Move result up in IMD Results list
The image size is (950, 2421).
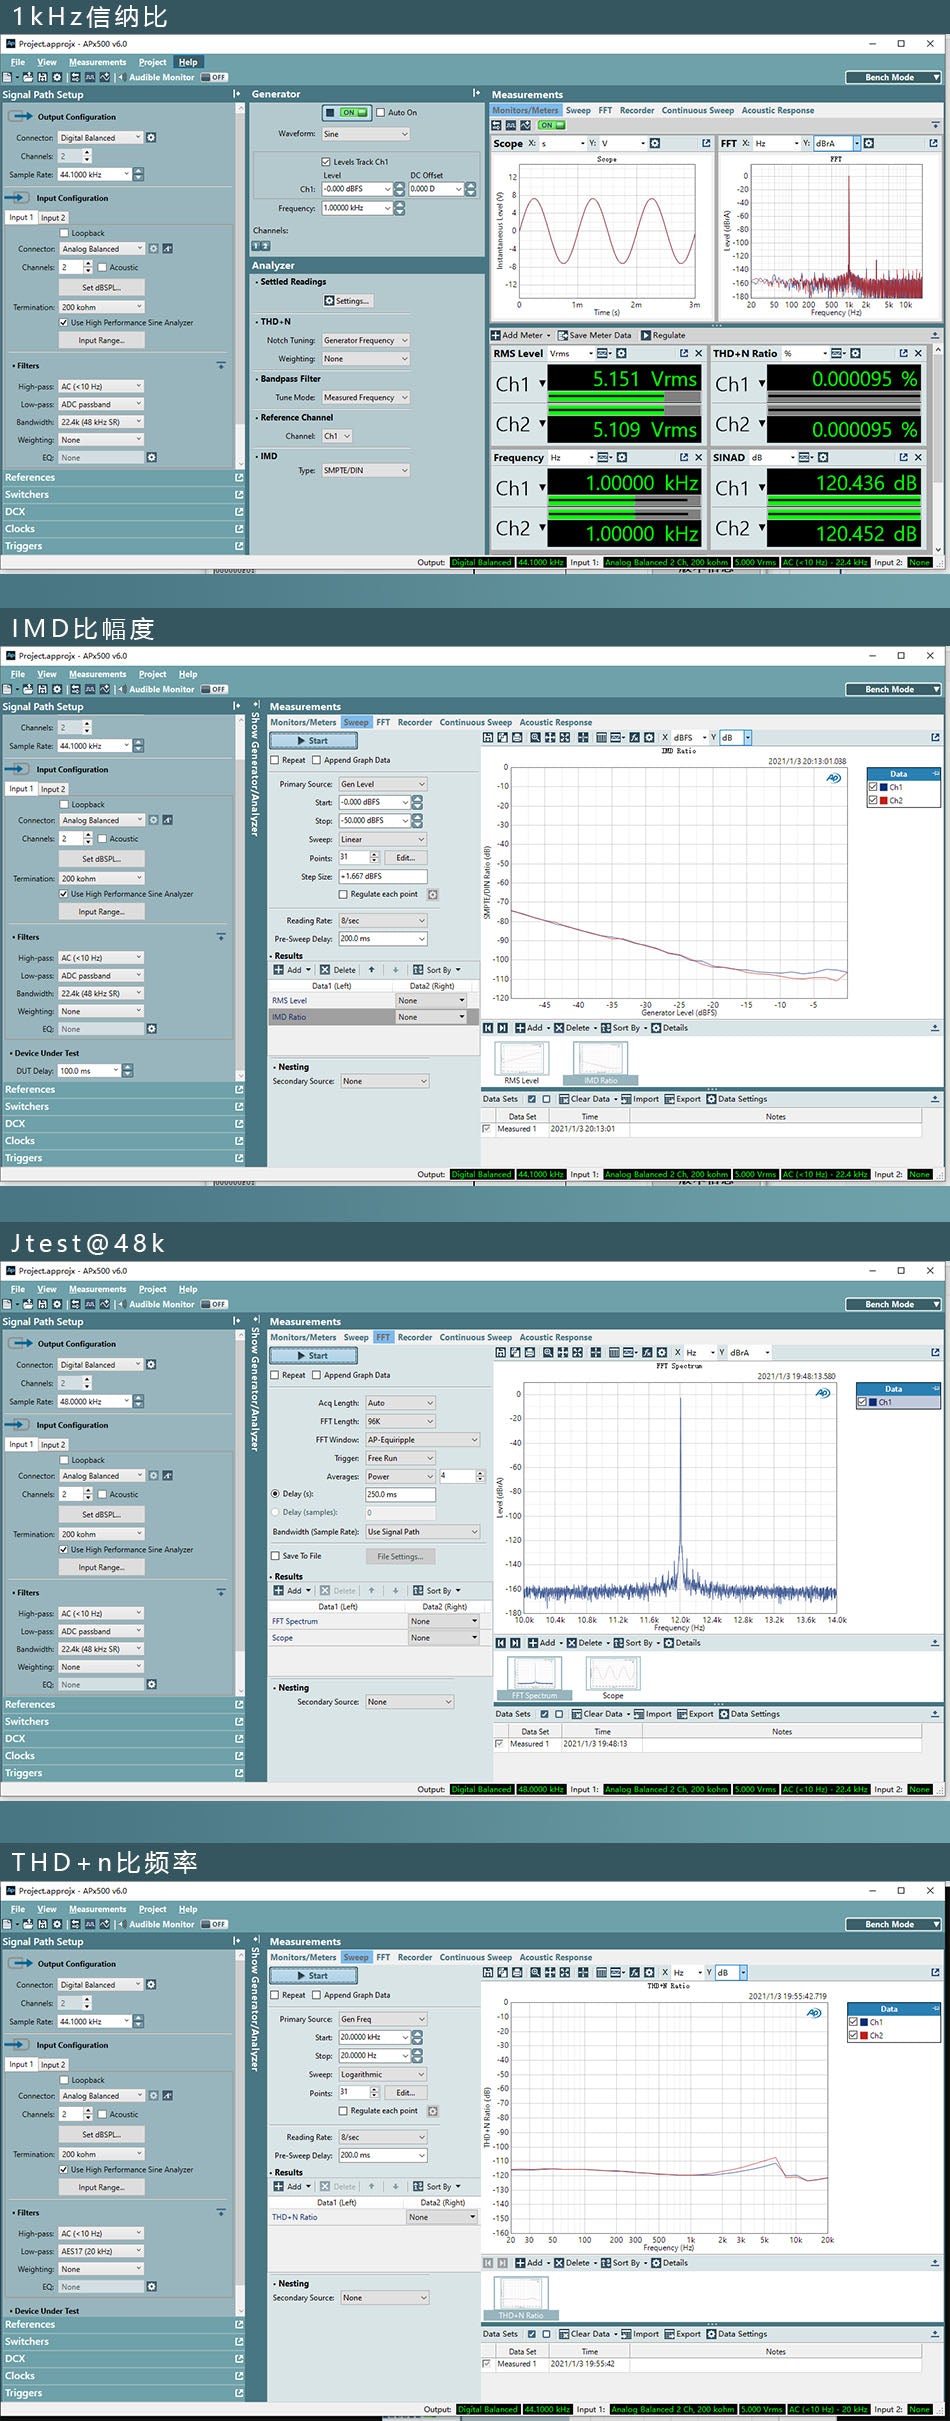click(x=372, y=969)
